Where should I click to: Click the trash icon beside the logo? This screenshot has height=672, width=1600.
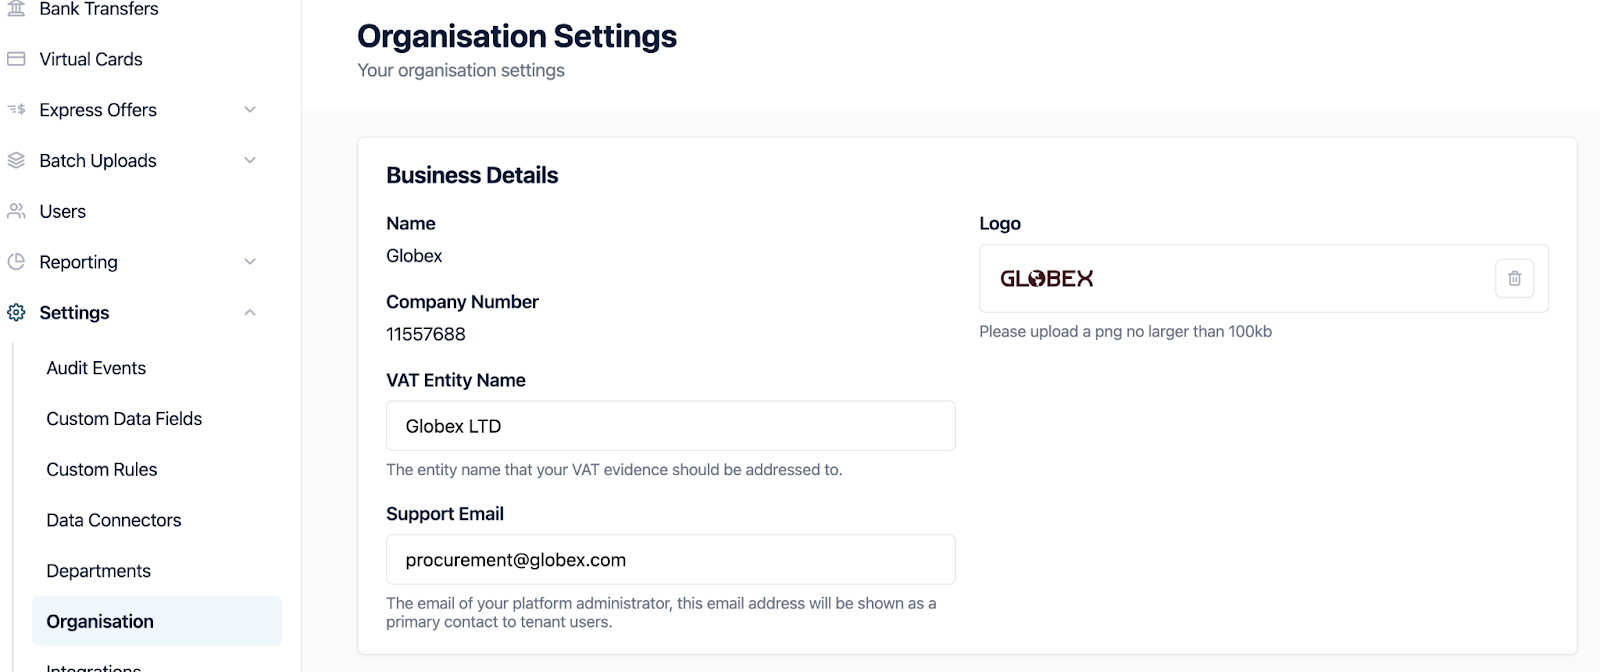point(1514,279)
